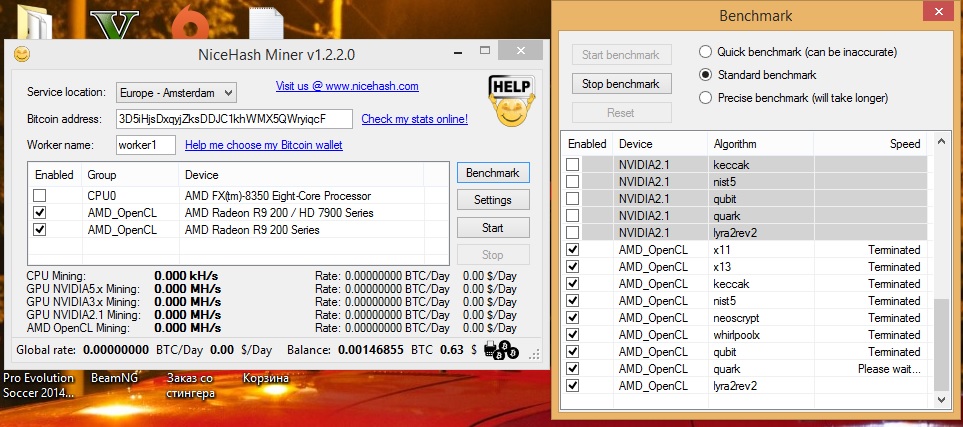
Task: Open the green V desktop icon
Action: pyautogui.click(x=114, y=25)
